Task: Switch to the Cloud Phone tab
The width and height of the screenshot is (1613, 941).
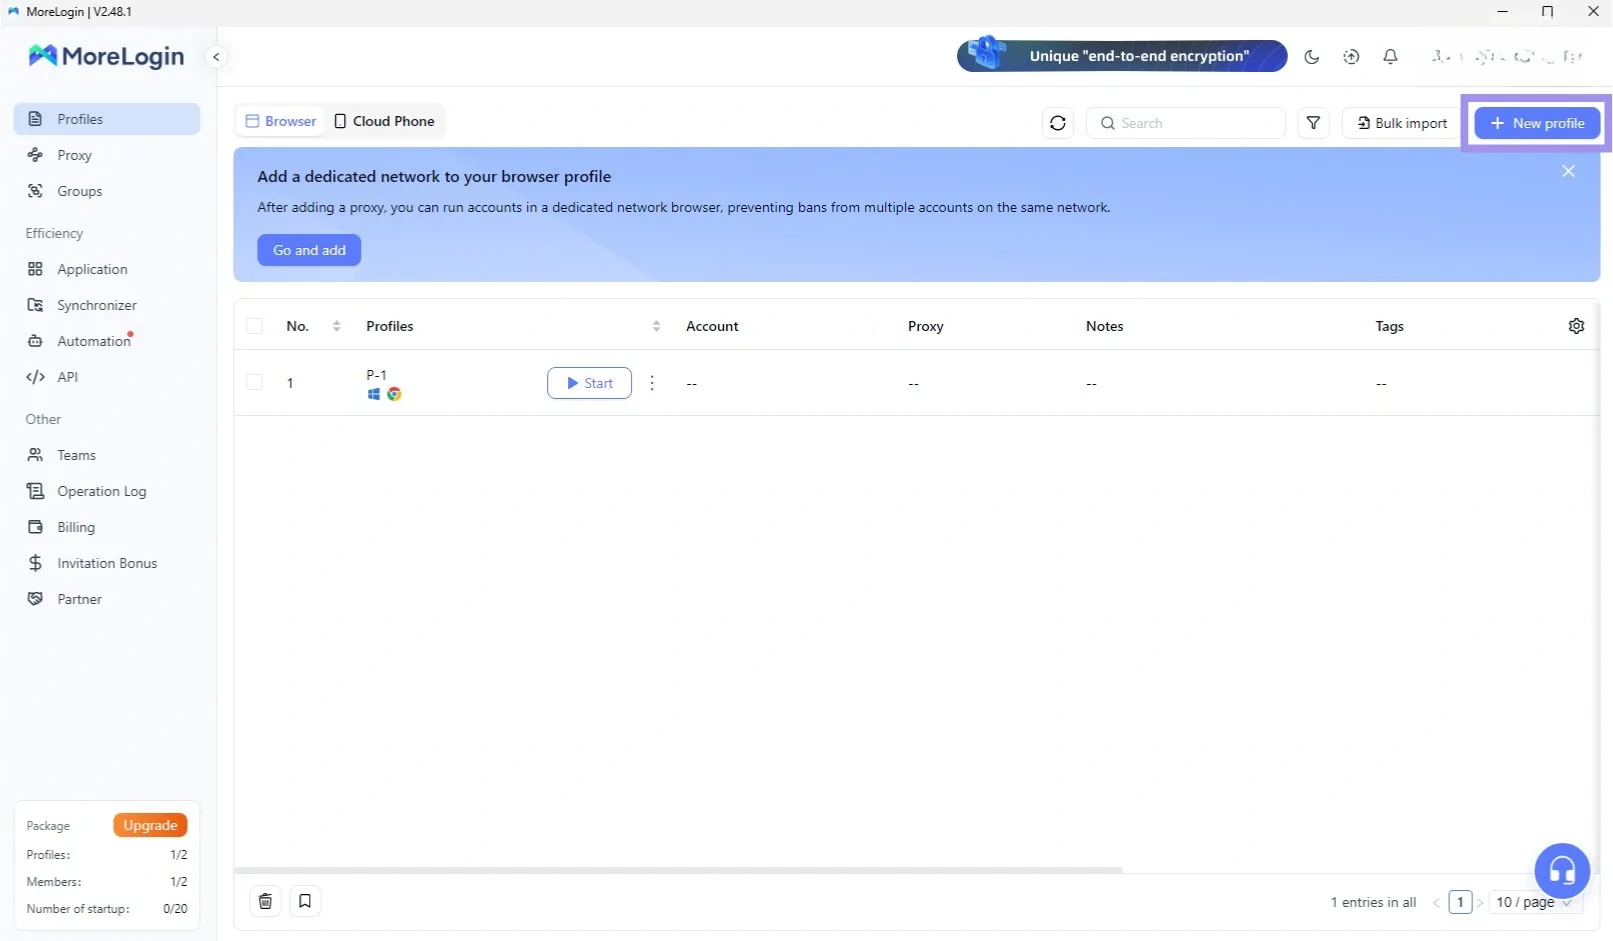Action: (x=384, y=121)
